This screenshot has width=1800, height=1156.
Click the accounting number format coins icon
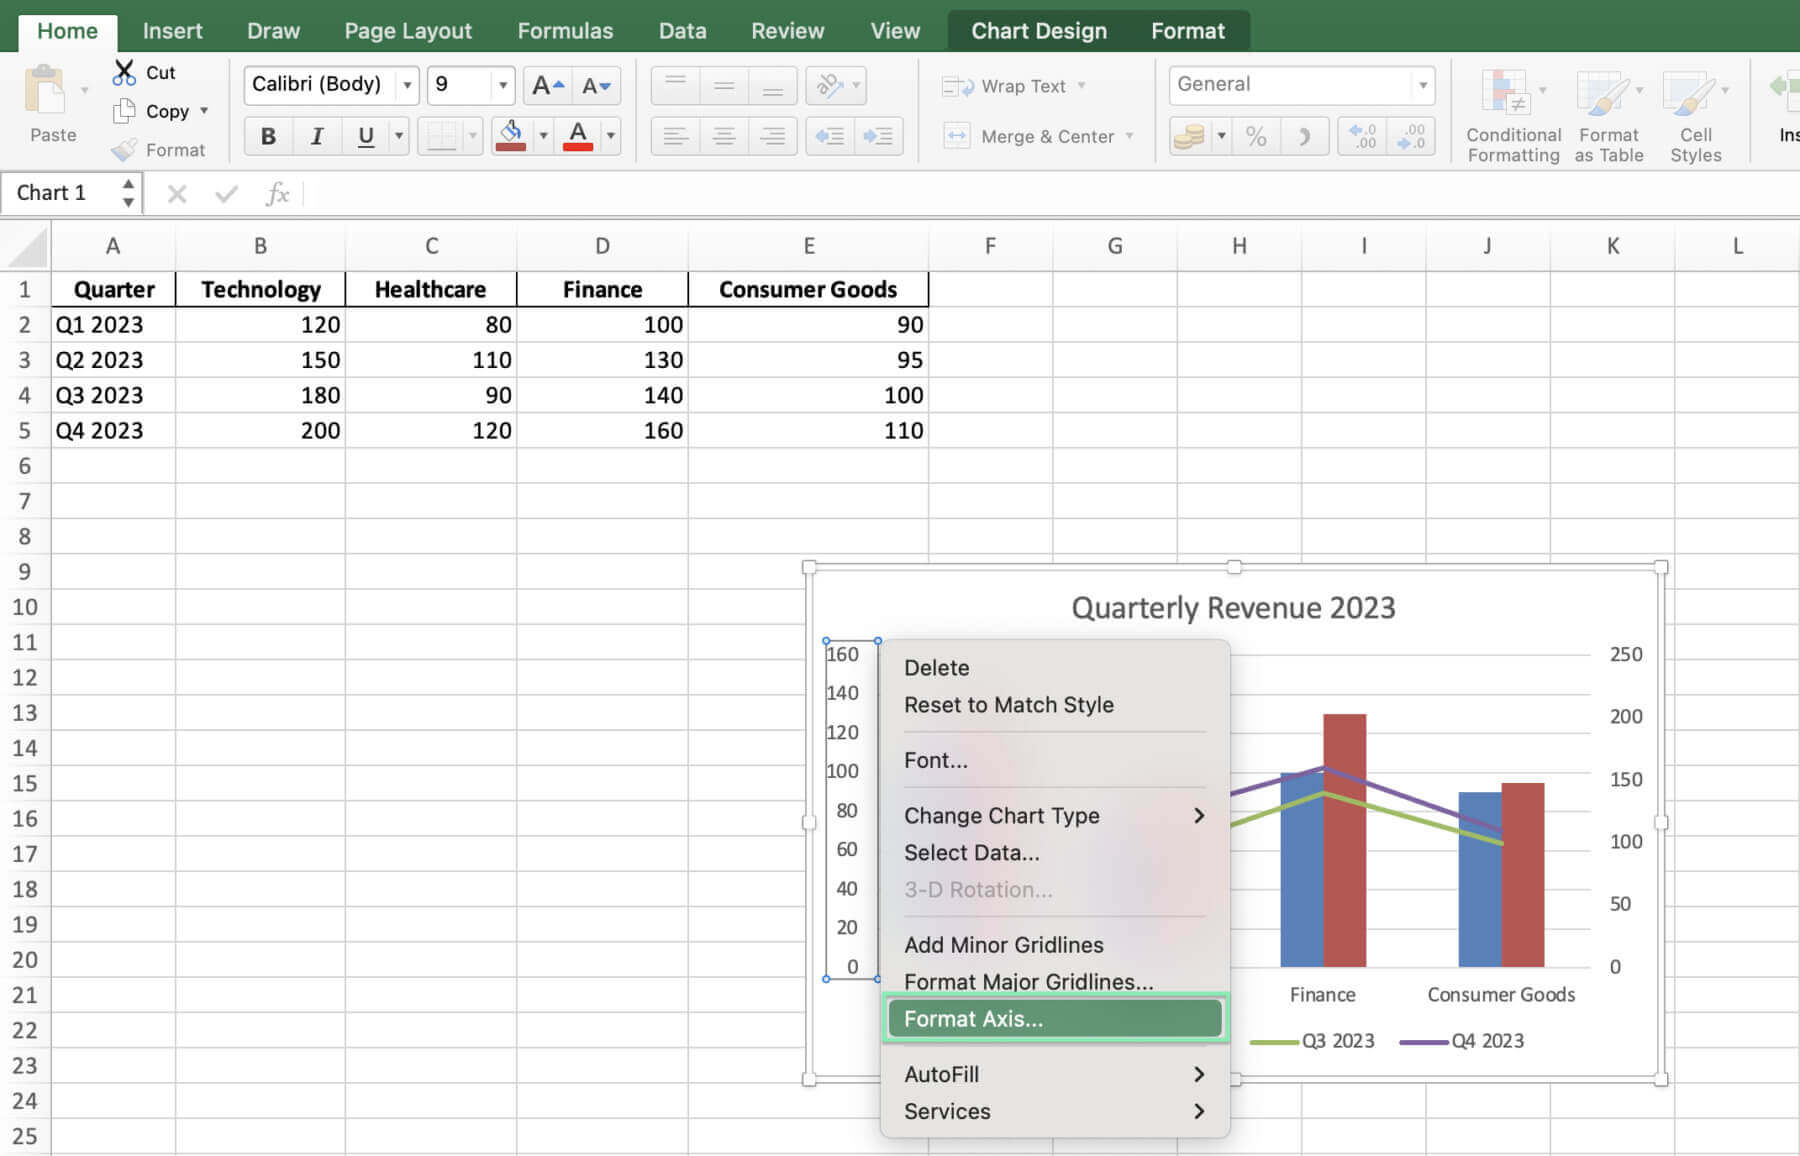coord(1189,136)
